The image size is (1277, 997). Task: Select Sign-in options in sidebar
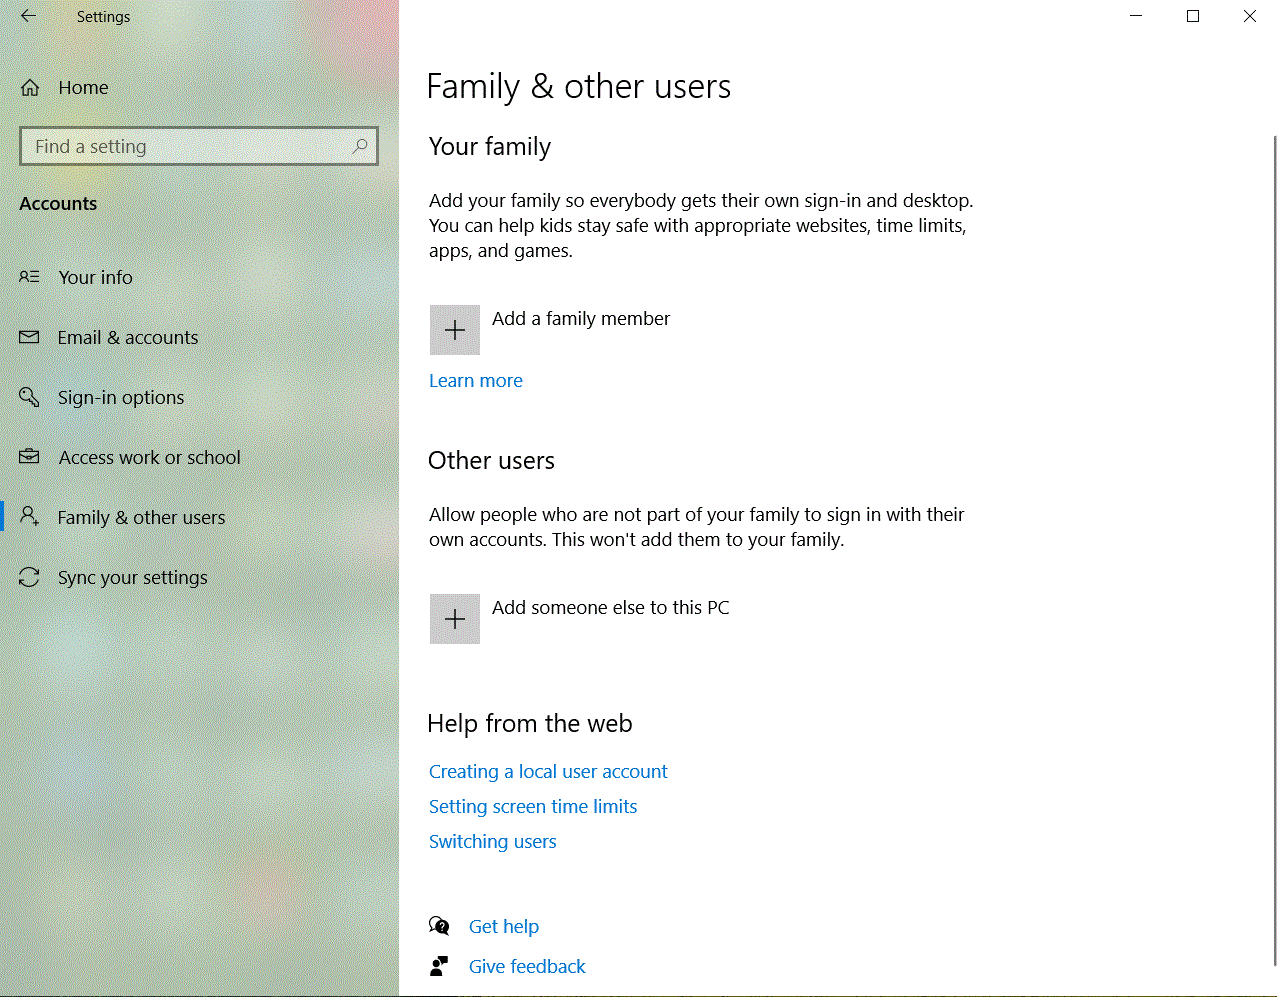click(x=200, y=397)
